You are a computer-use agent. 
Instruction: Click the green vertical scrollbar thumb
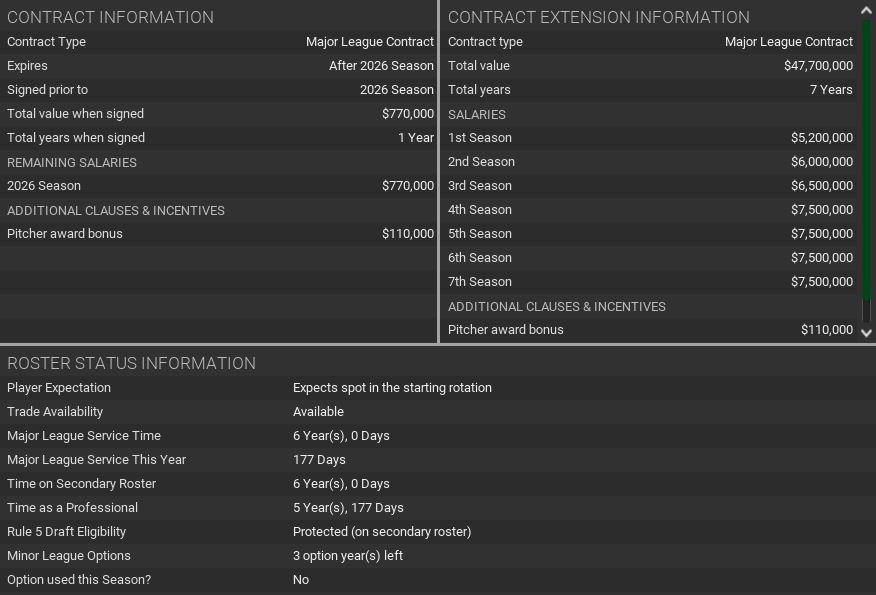pos(866,160)
